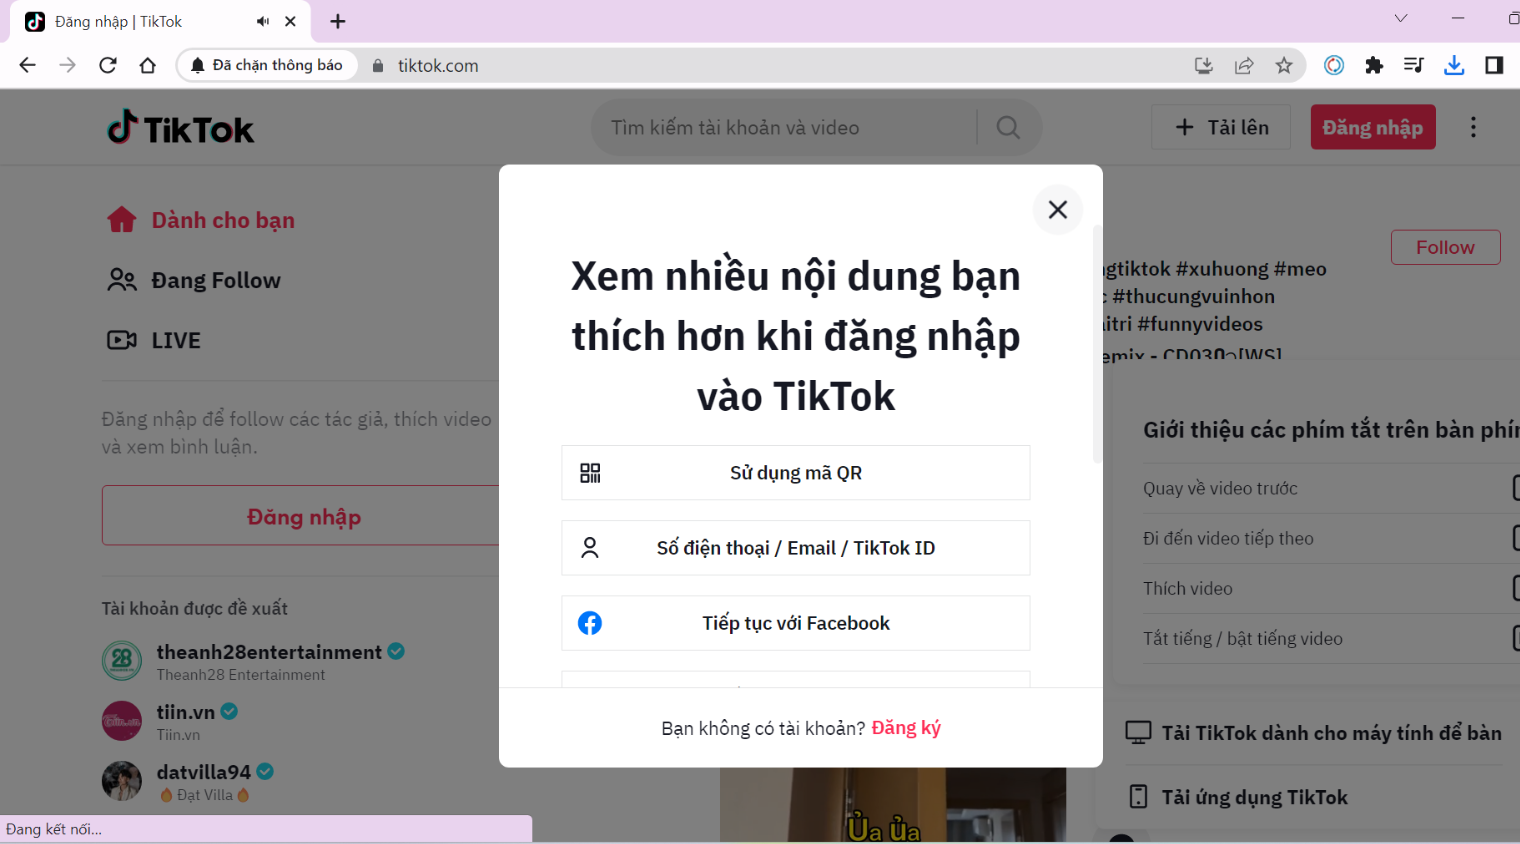The width and height of the screenshot is (1520, 844).
Task: Open the LIVE section
Action: pos(154,340)
